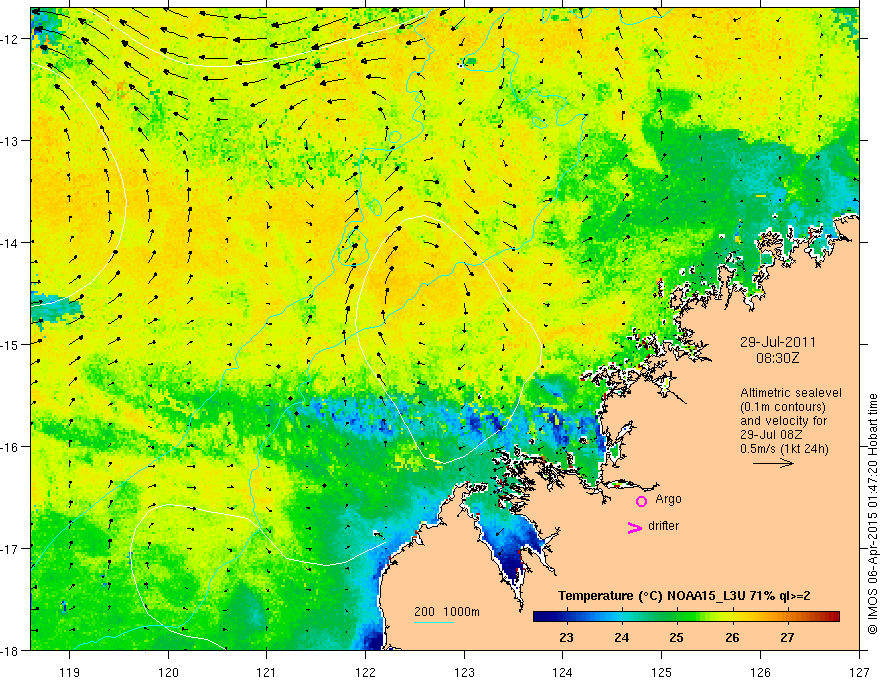Click the magenta Argo circle symbol
This screenshot has width=880, height=680.
(x=641, y=501)
